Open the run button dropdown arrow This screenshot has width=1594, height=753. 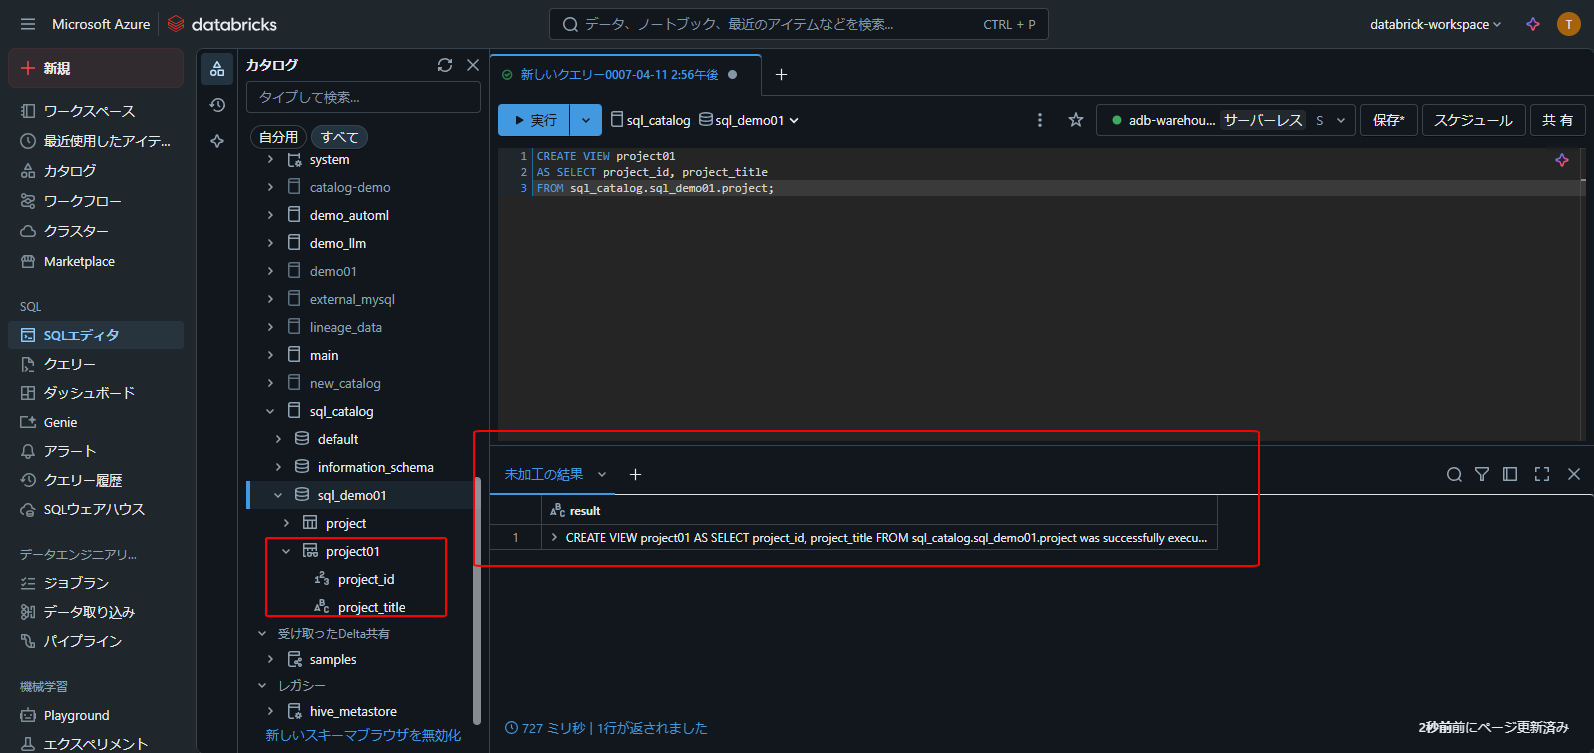point(586,120)
